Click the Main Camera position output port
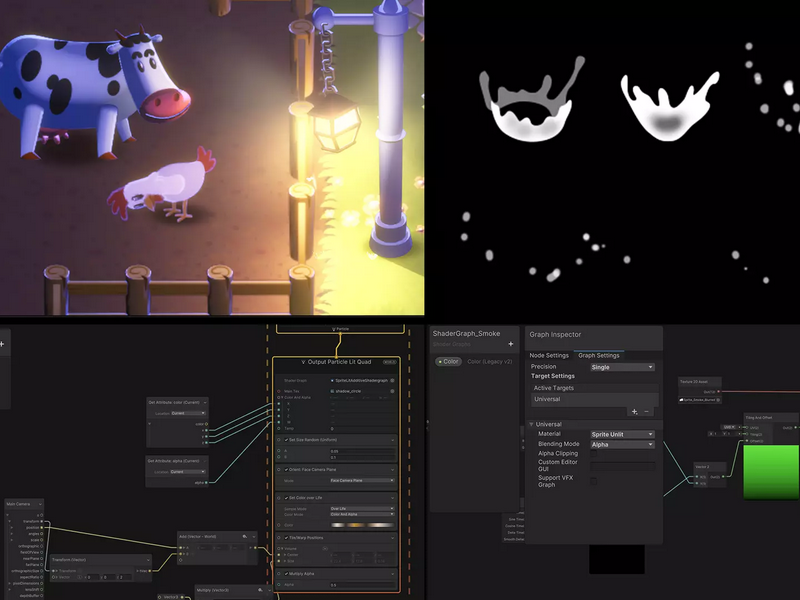The width and height of the screenshot is (800, 600). pyautogui.click(x=41, y=528)
